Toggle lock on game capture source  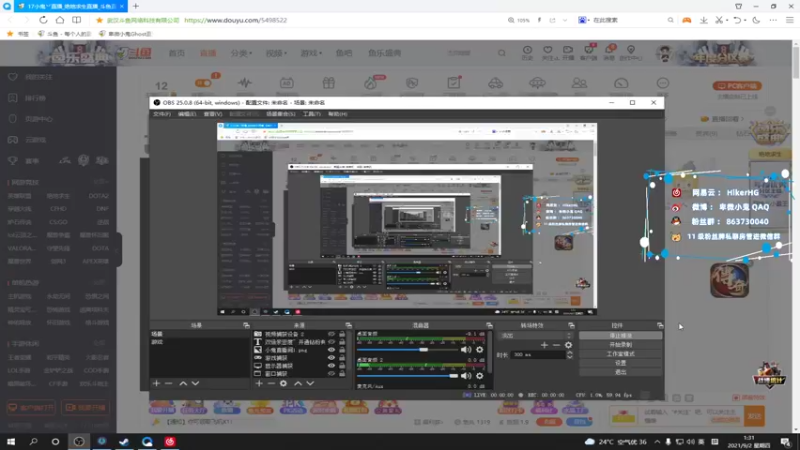(342, 358)
